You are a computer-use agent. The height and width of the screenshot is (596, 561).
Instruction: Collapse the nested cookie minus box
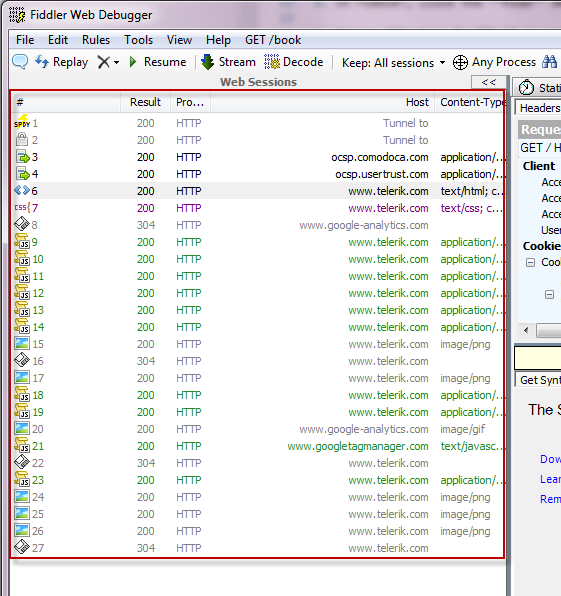[x=549, y=295]
